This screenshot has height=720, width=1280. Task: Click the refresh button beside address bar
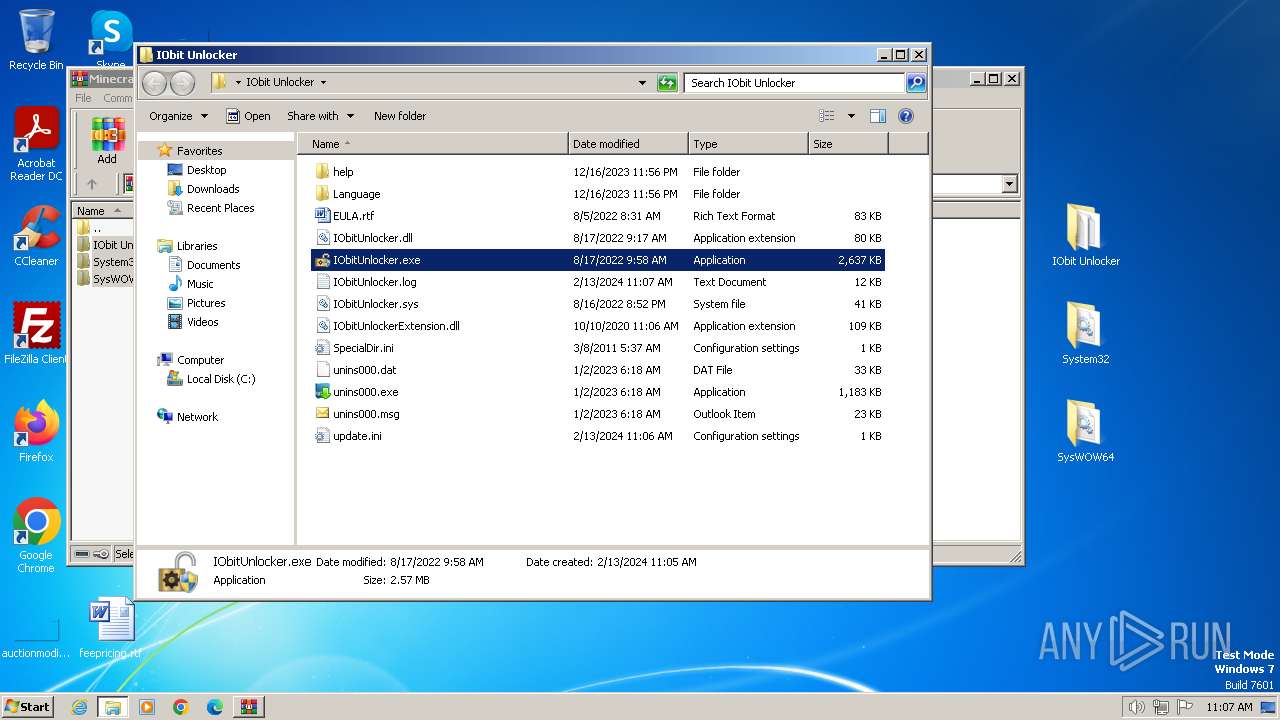click(667, 83)
